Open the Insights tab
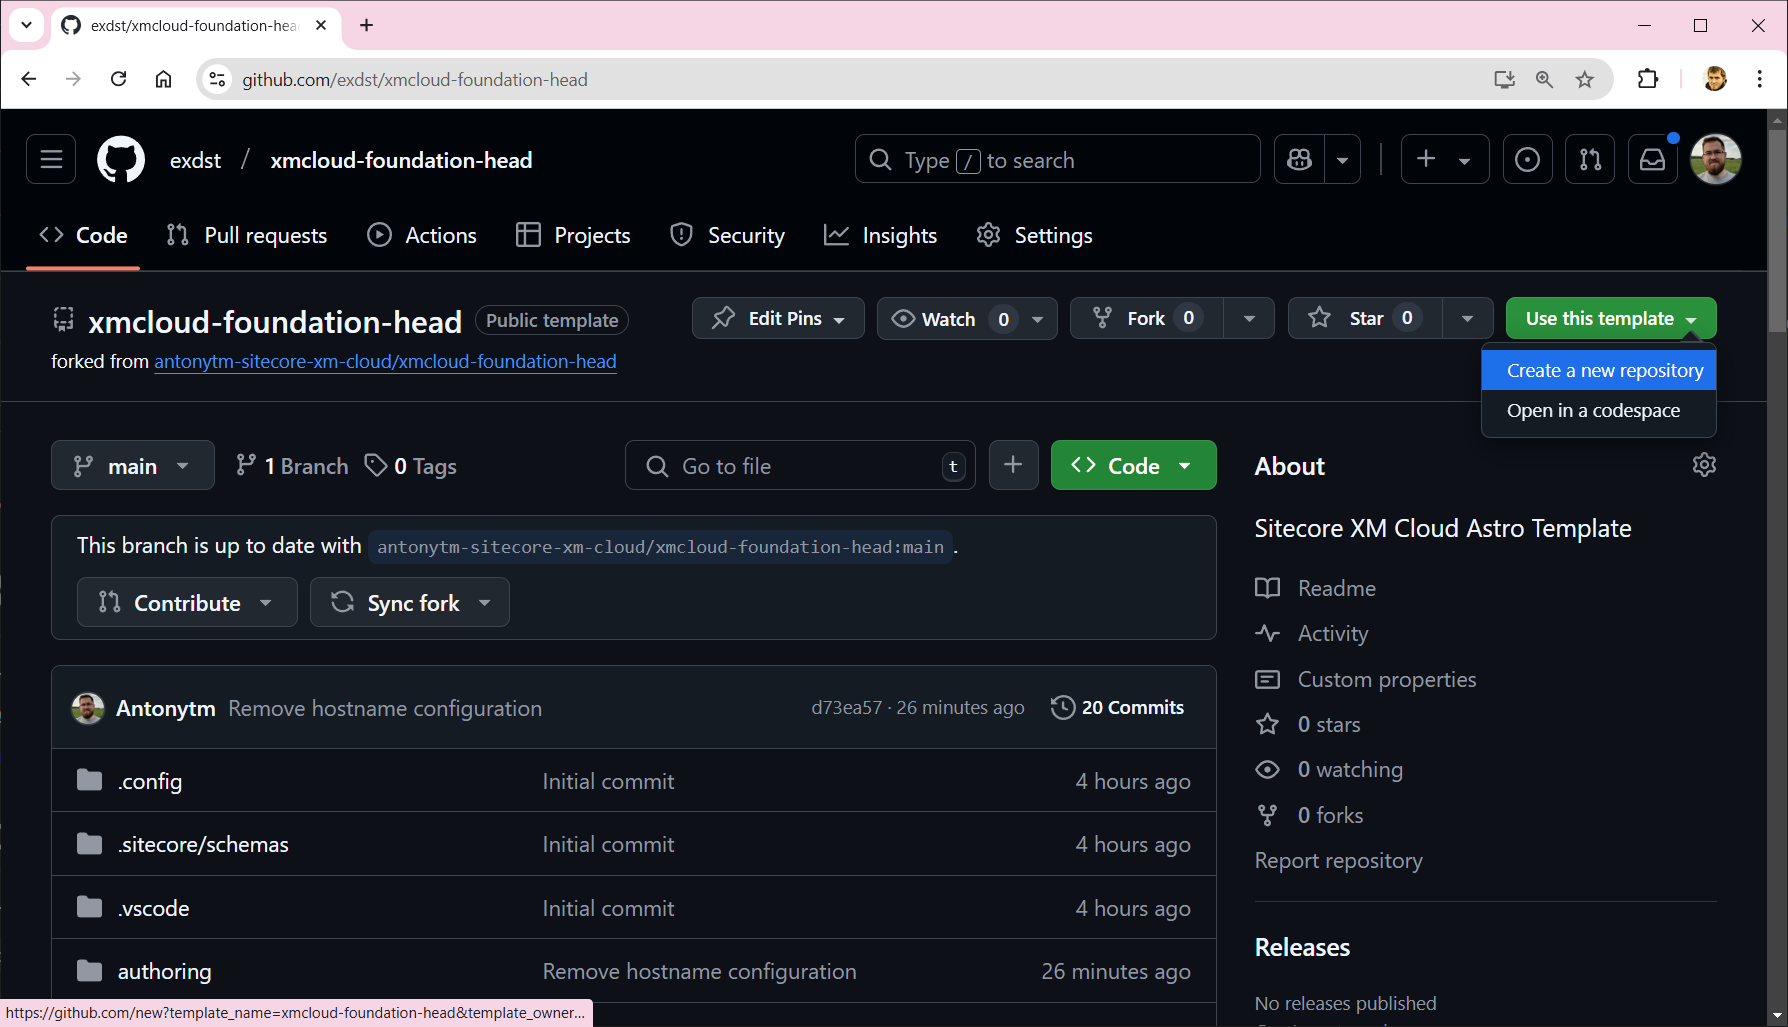Image resolution: width=1788 pixels, height=1027 pixels. 899,235
